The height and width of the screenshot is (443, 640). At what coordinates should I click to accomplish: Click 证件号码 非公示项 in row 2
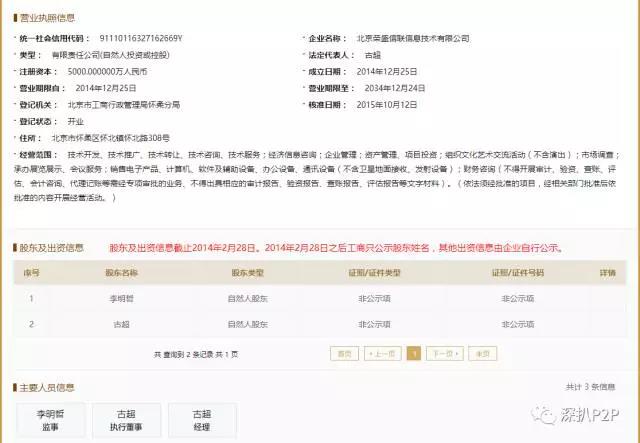click(518, 324)
